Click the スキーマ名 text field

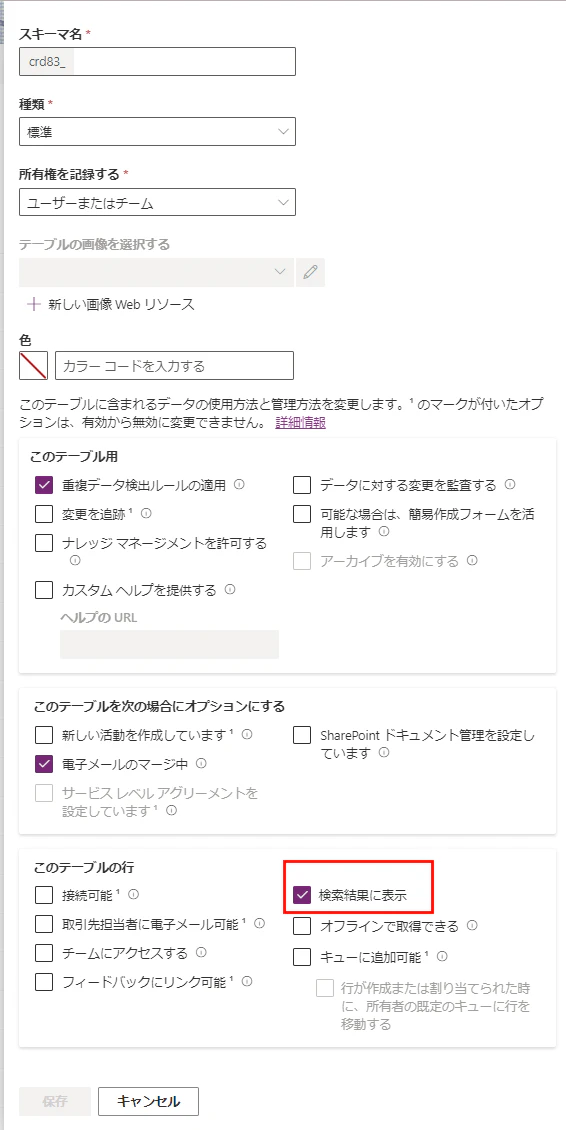coord(157,61)
